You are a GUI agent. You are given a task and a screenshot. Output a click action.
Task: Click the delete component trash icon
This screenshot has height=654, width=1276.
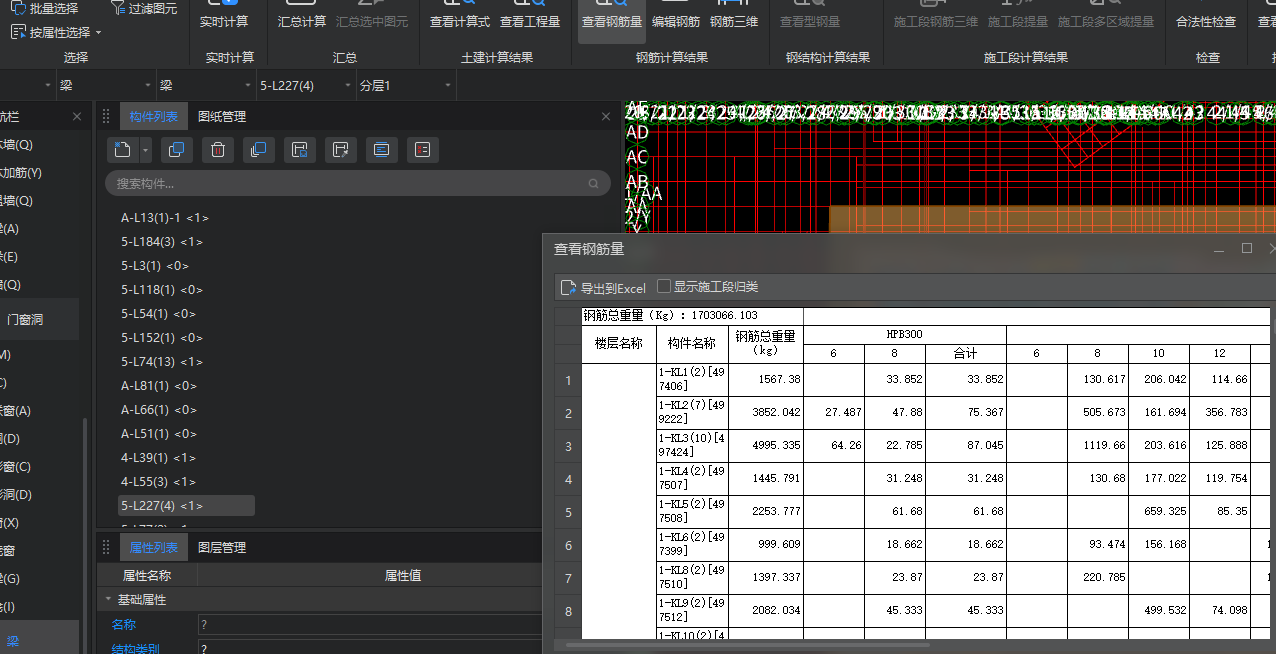click(x=218, y=150)
